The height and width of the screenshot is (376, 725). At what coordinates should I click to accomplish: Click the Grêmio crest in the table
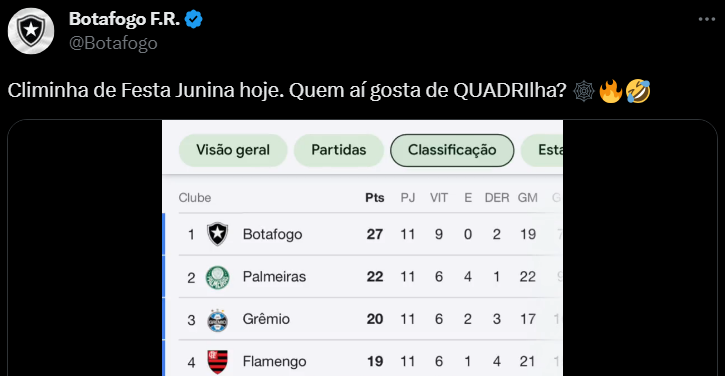(217, 320)
